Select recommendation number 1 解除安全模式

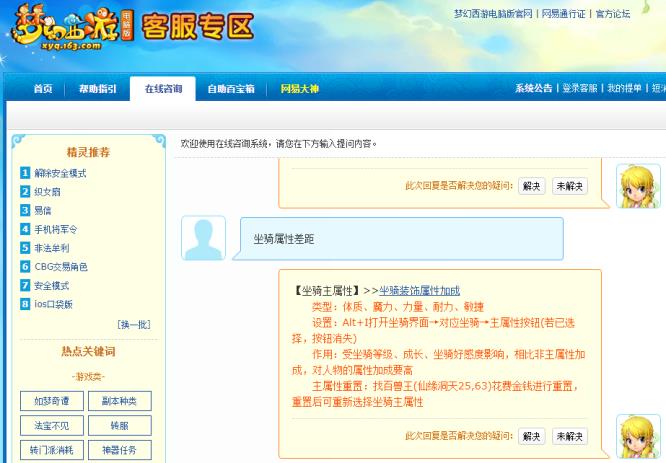click(60, 173)
